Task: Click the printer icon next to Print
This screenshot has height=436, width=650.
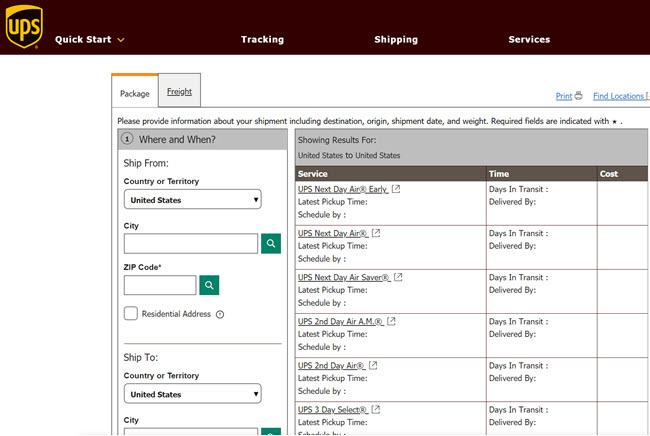Action: pyautogui.click(x=578, y=96)
